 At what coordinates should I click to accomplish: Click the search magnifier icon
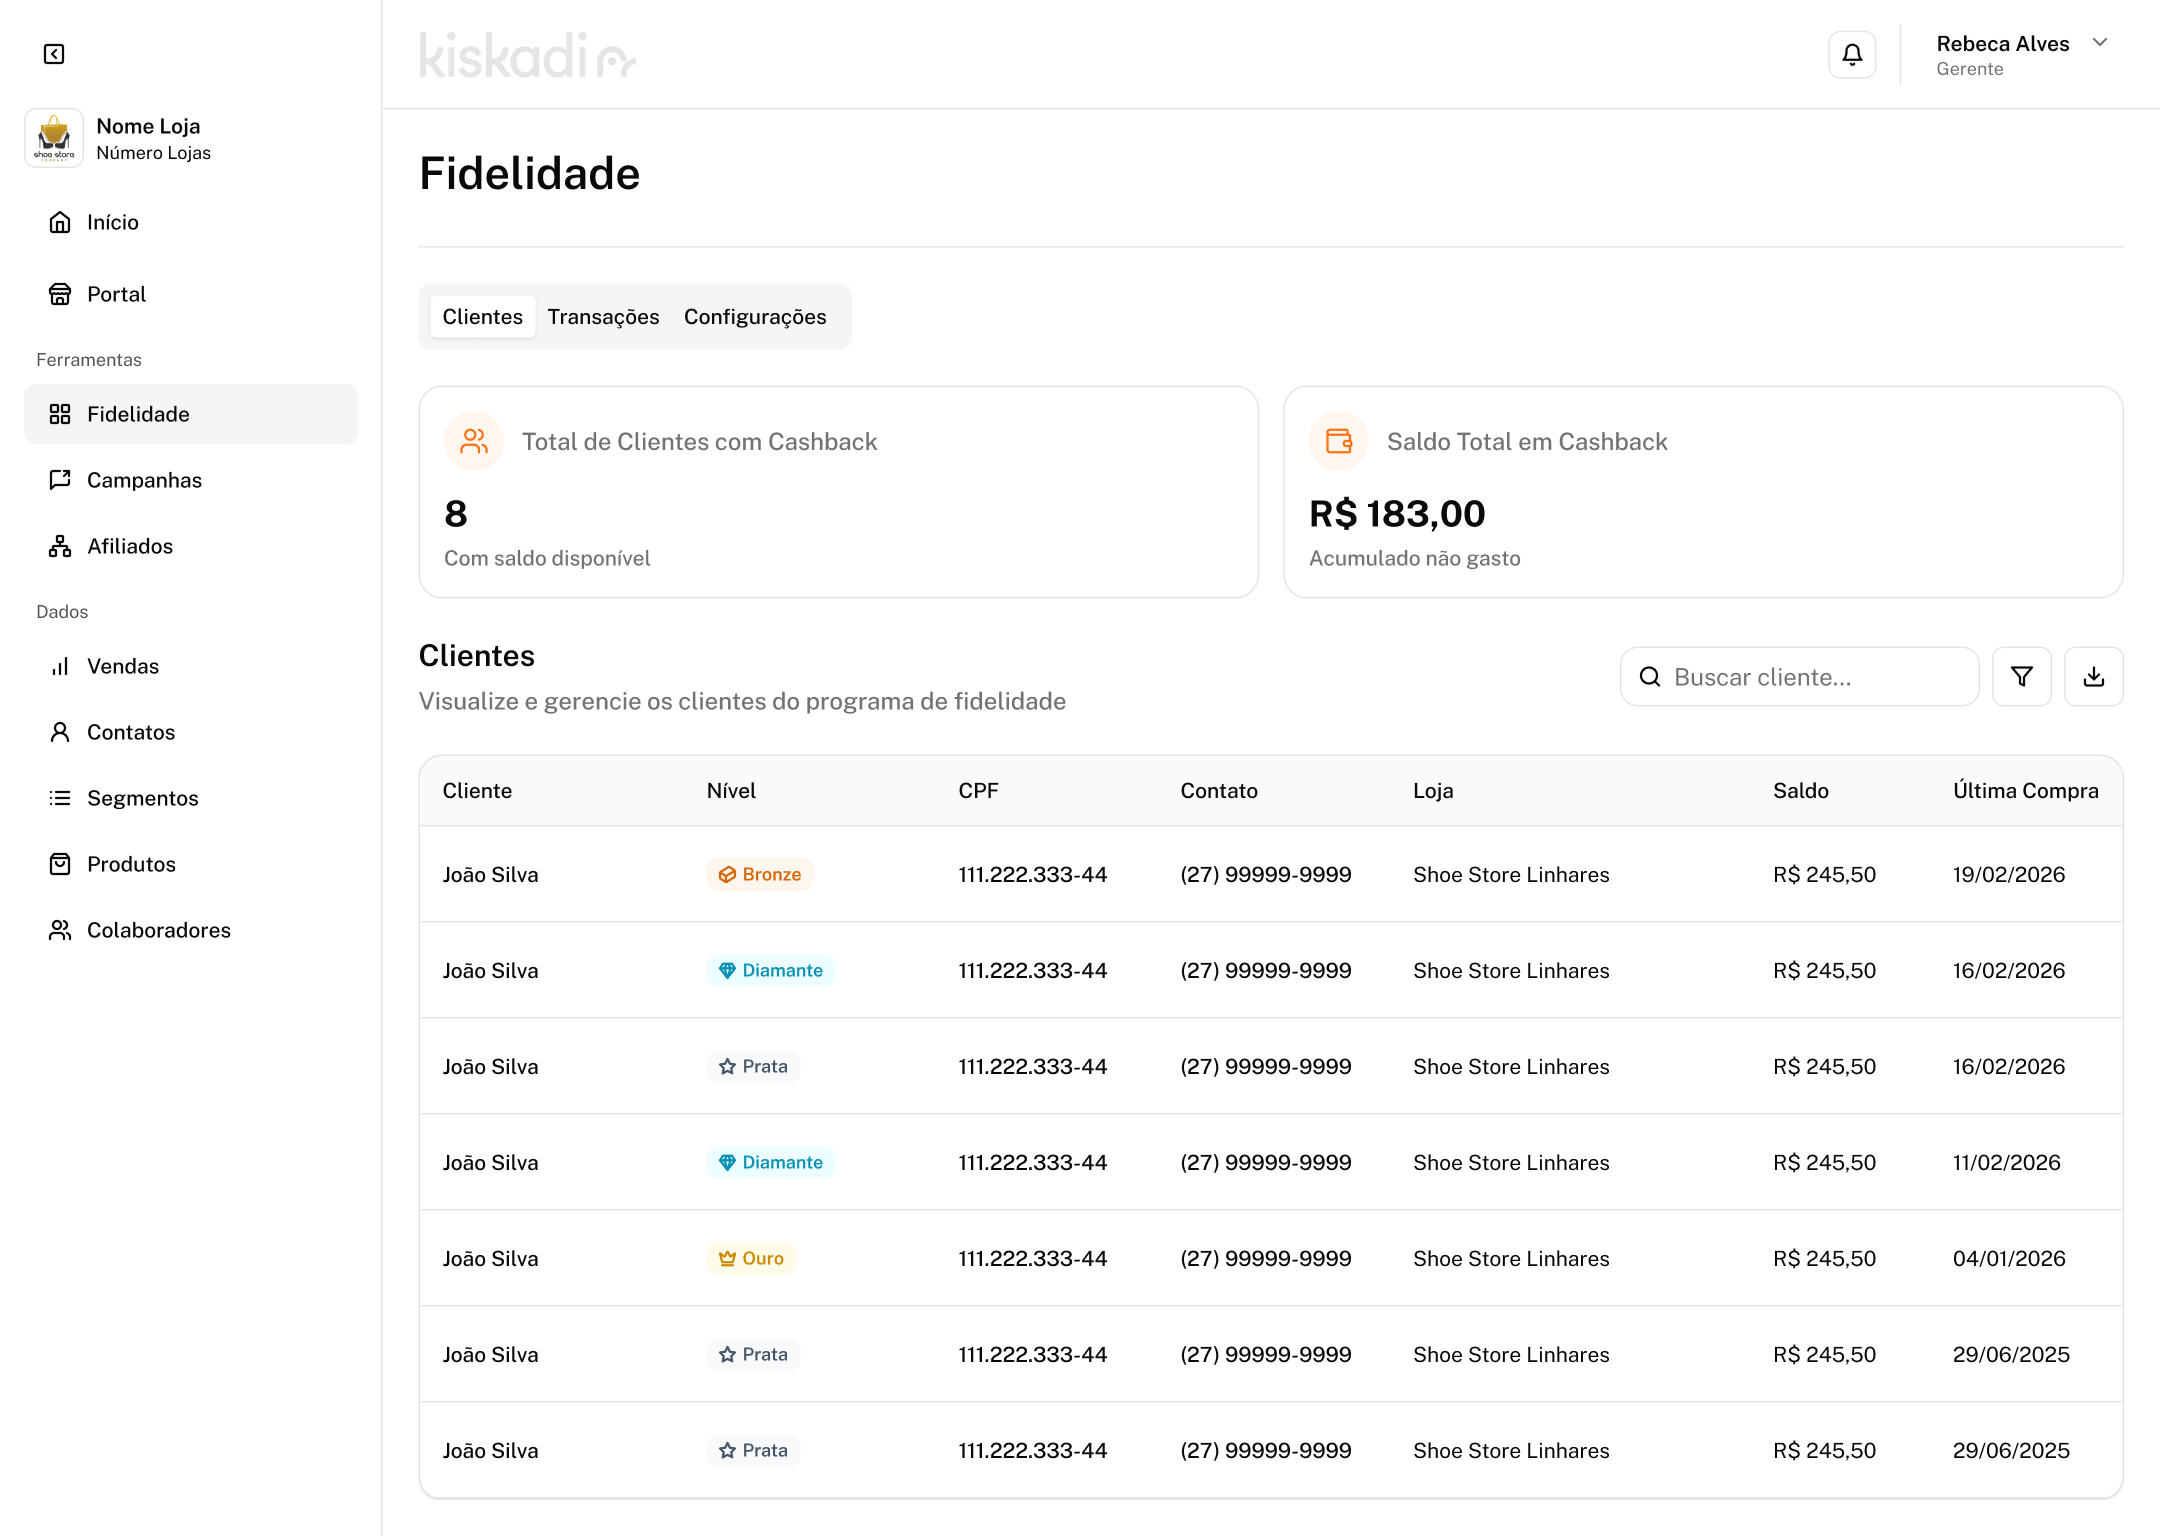pyautogui.click(x=1650, y=677)
